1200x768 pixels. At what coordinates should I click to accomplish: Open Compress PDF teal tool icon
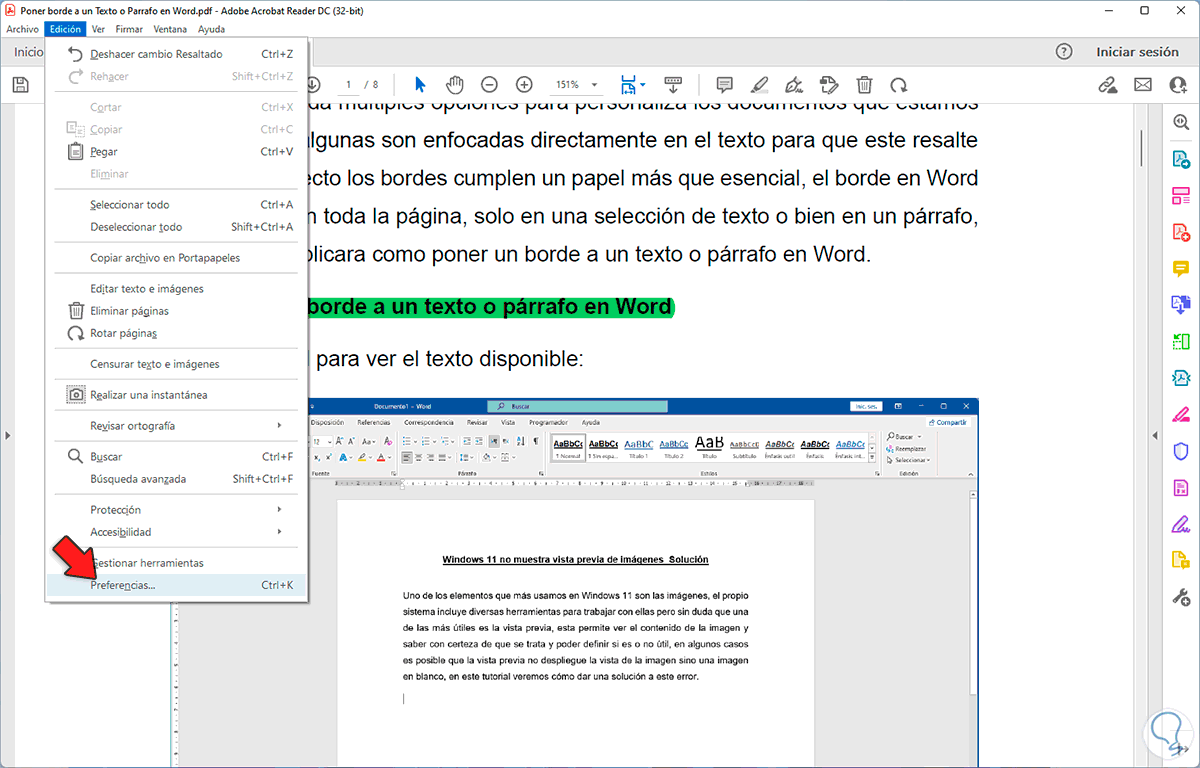(1181, 378)
